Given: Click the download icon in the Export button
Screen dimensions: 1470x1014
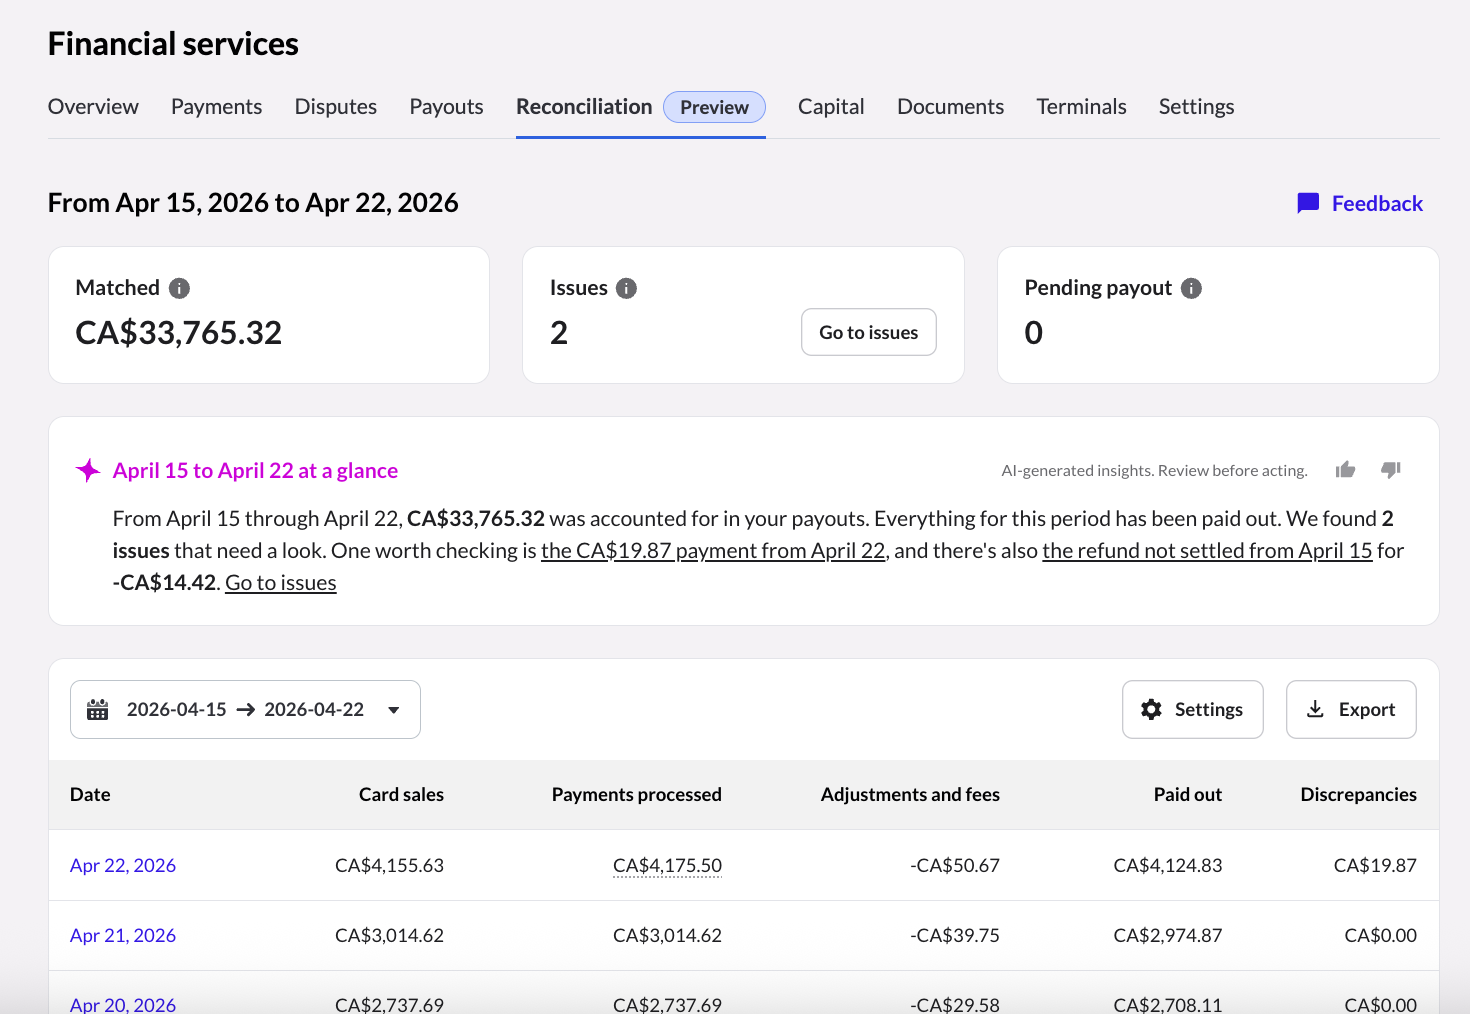Looking at the screenshot, I should [1316, 709].
